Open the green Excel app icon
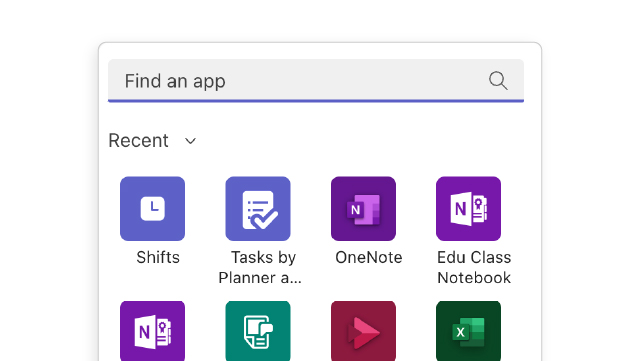Viewport: 640px width, 361px height. 468,331
